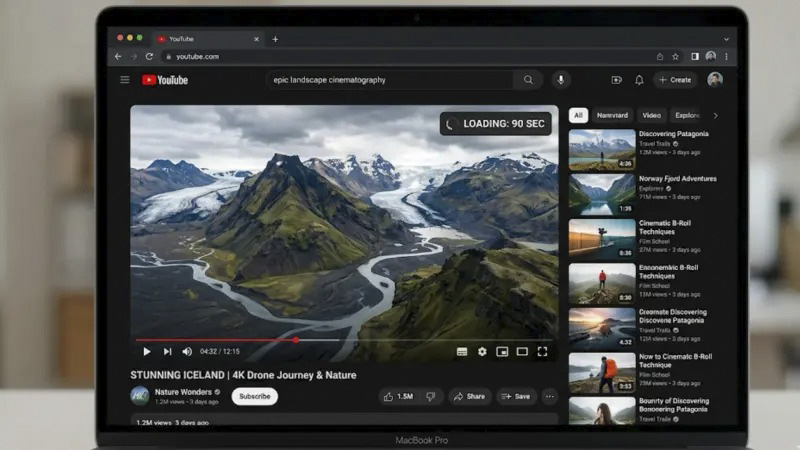Enter fullscreen mode in the video player

pos(542,352)
